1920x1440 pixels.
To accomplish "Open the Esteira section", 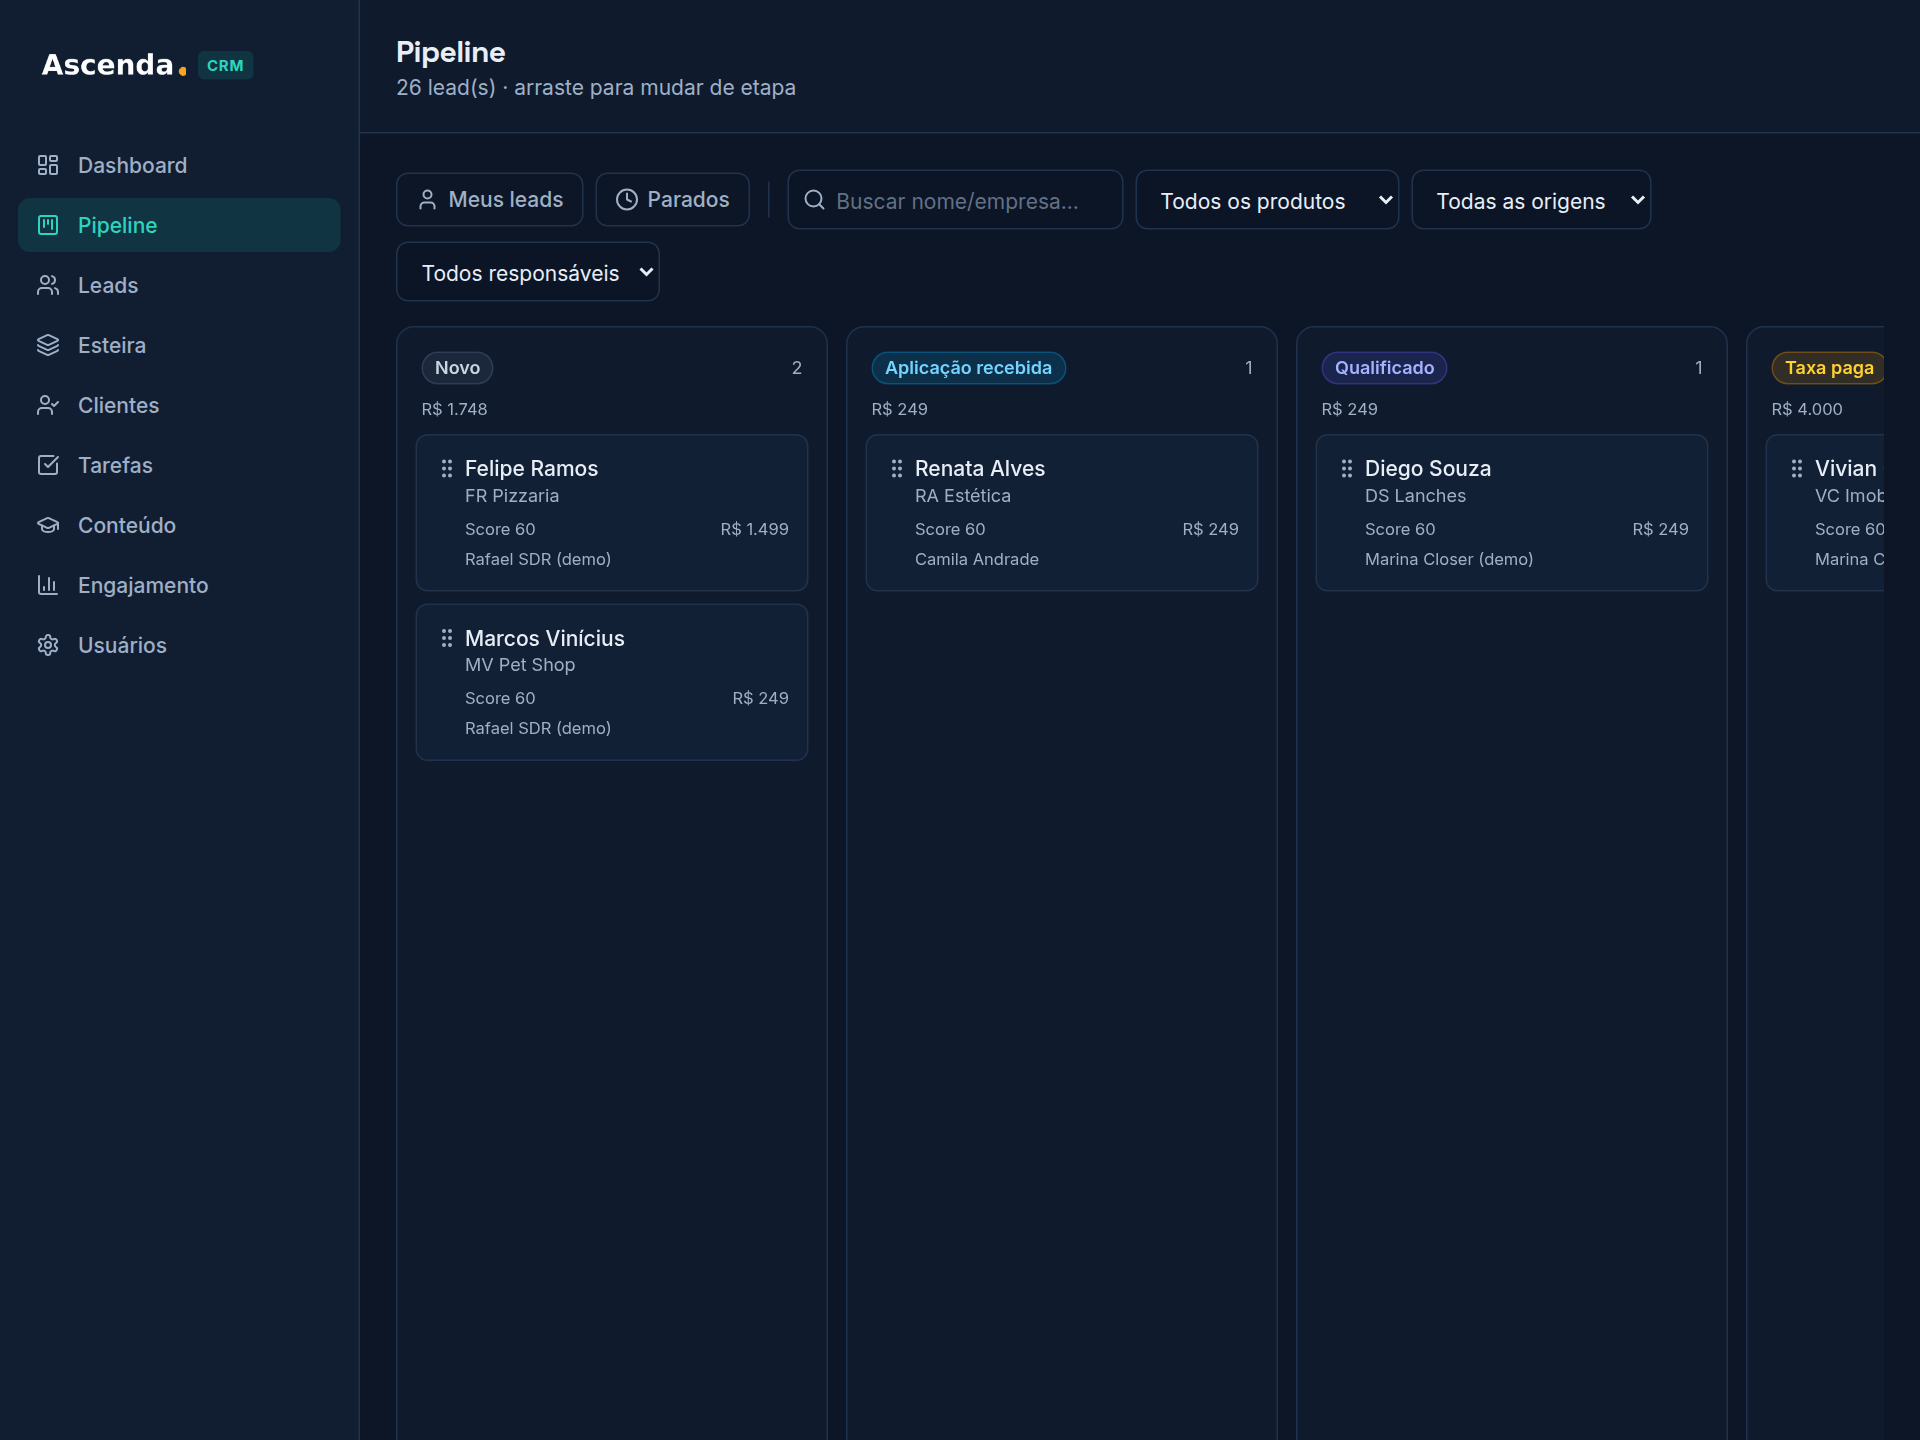I will (x=179, y=345).
